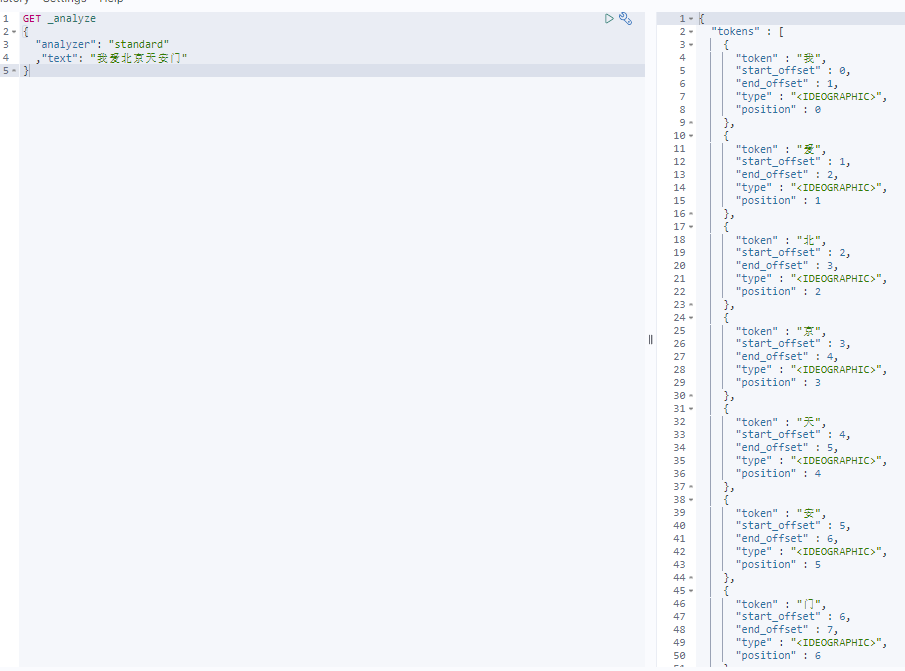Collapse the request body on line 2
This screenshot has width=905, height=671.
coord(12,32)
